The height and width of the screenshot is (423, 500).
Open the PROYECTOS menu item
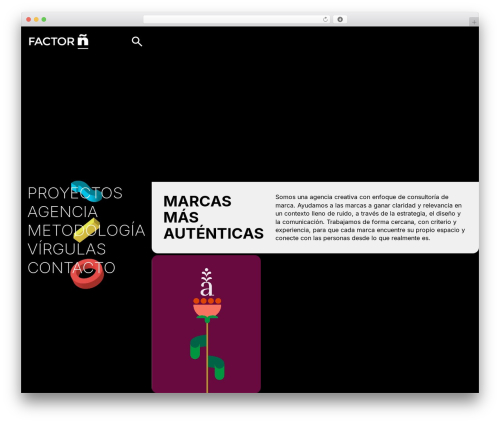tap(75, 193)
